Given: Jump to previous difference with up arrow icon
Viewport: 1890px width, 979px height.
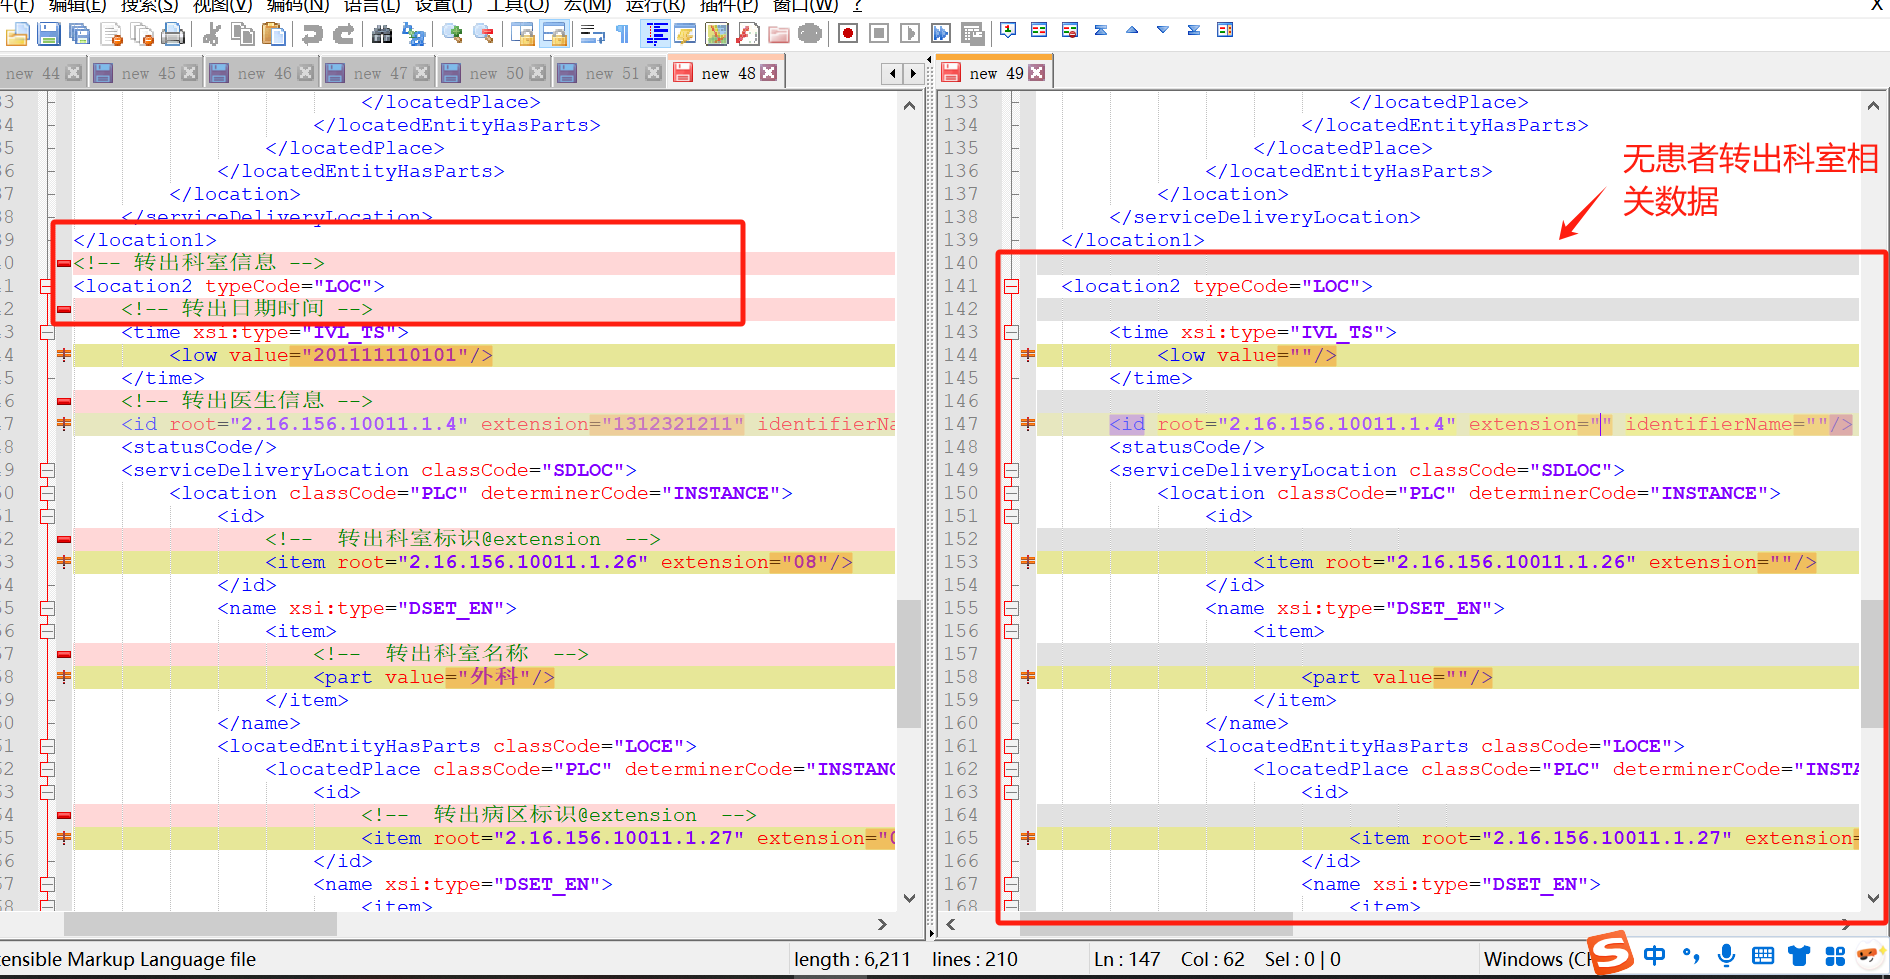Looking at the screenshot, I should 1132,31.
